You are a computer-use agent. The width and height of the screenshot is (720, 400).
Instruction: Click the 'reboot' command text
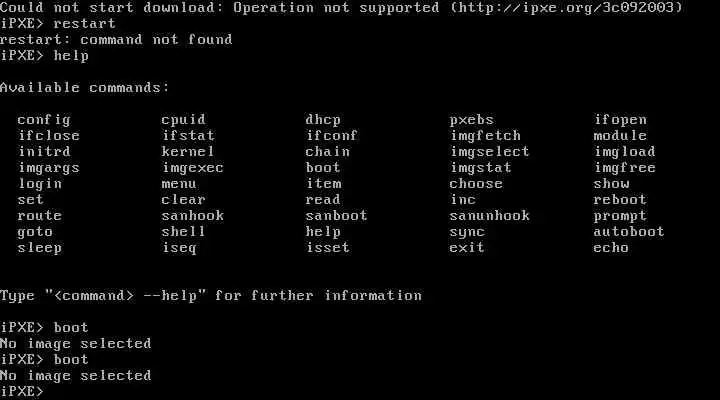tap(619, 200)
